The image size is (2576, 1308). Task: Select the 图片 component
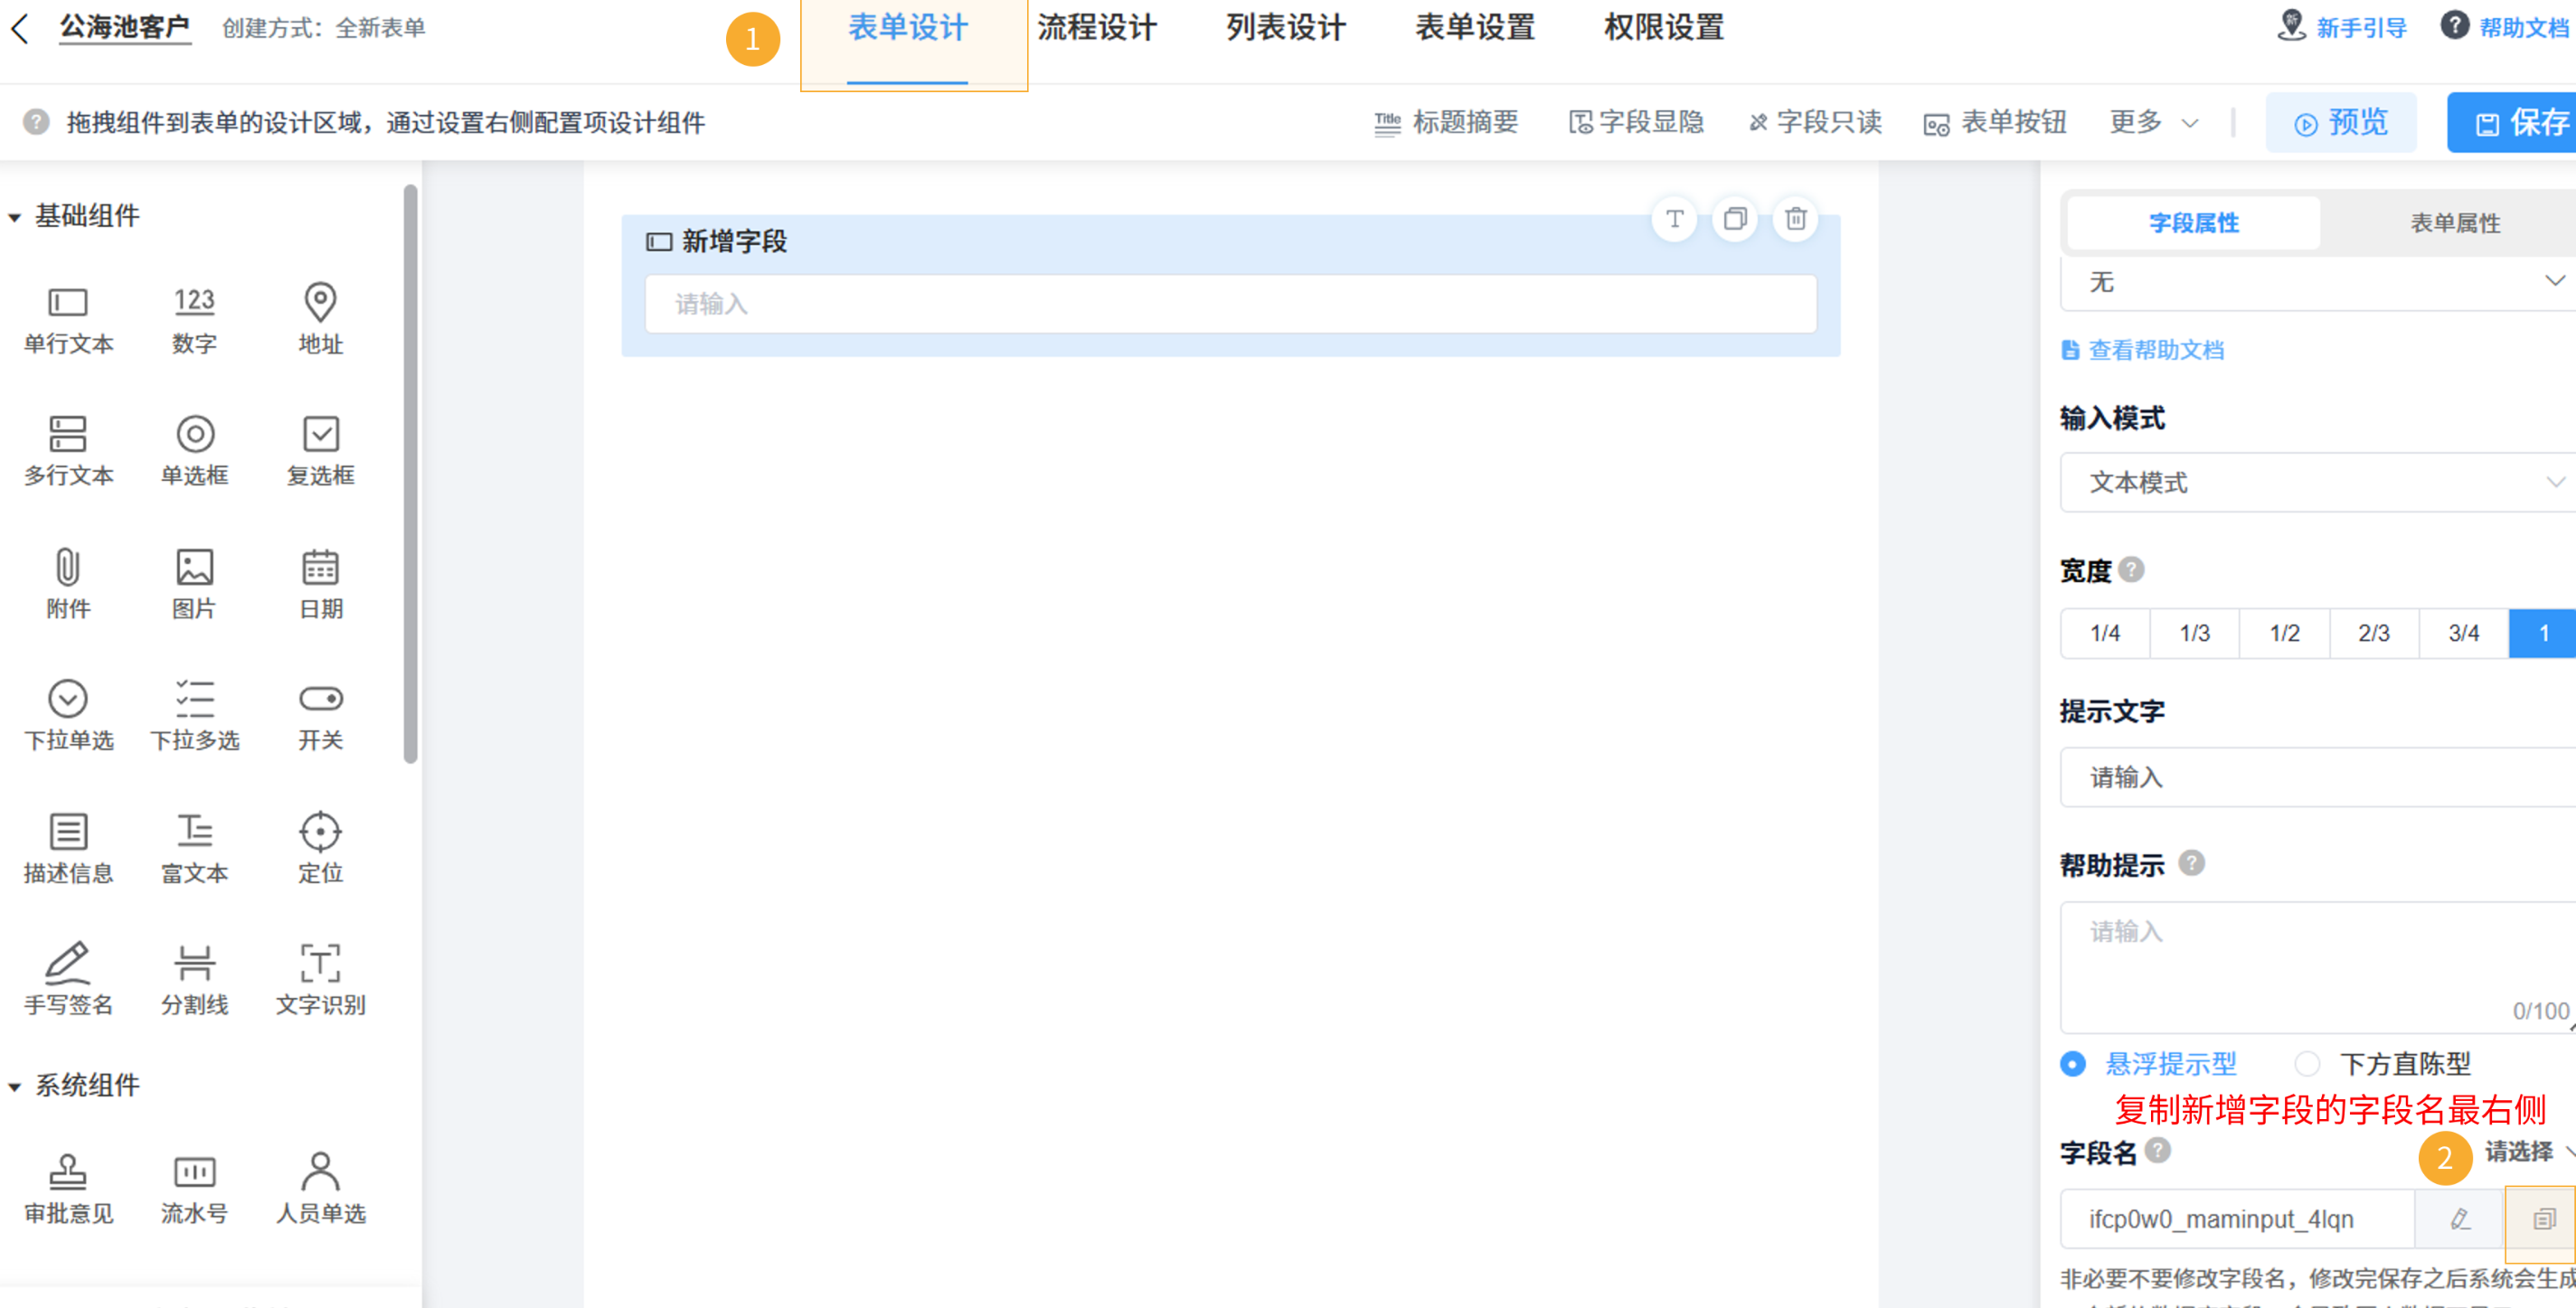pyautogui.click(x=194, y=585)
